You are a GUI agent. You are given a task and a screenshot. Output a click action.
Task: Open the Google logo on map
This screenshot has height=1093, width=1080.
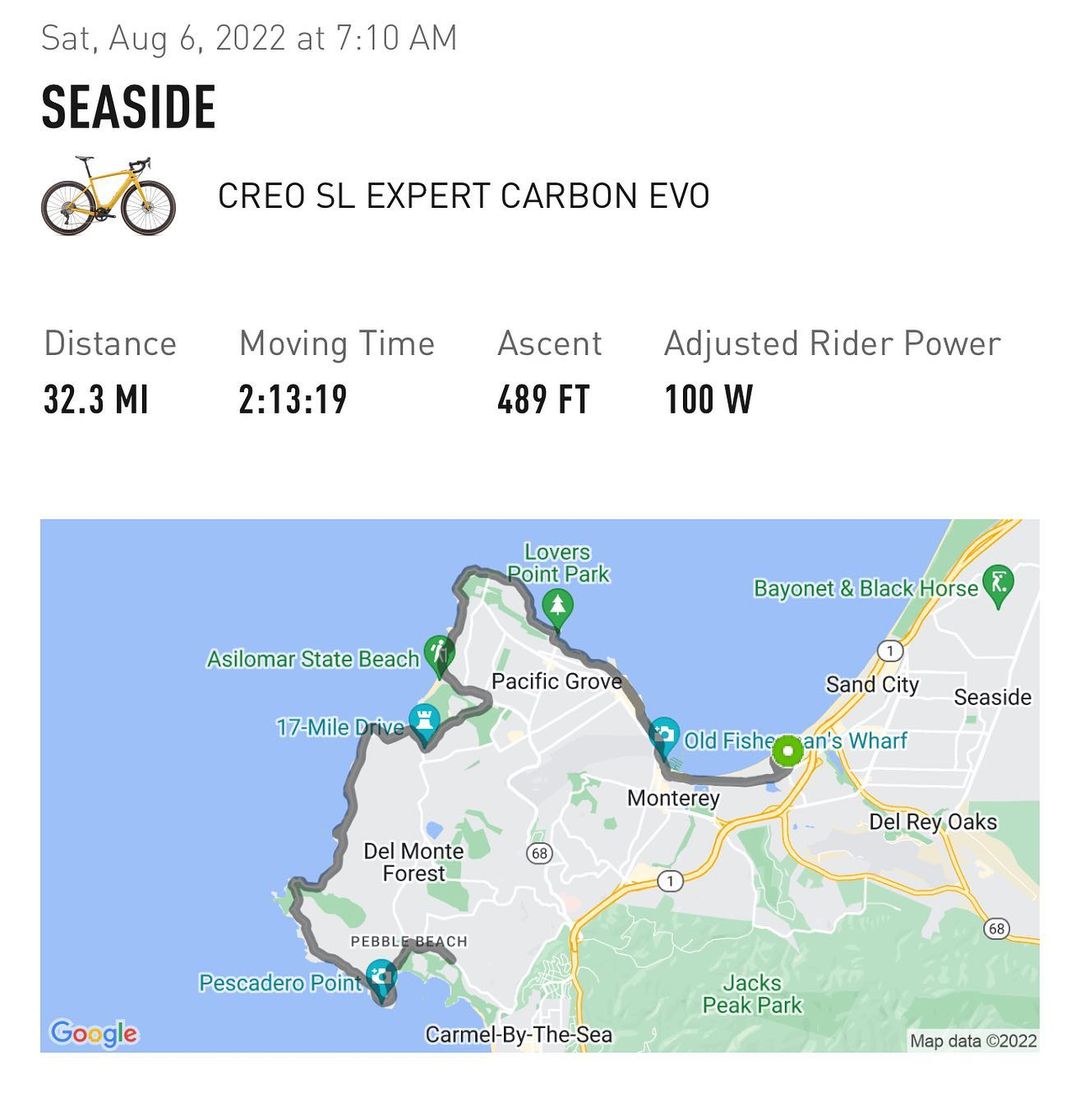(93, 1032)
